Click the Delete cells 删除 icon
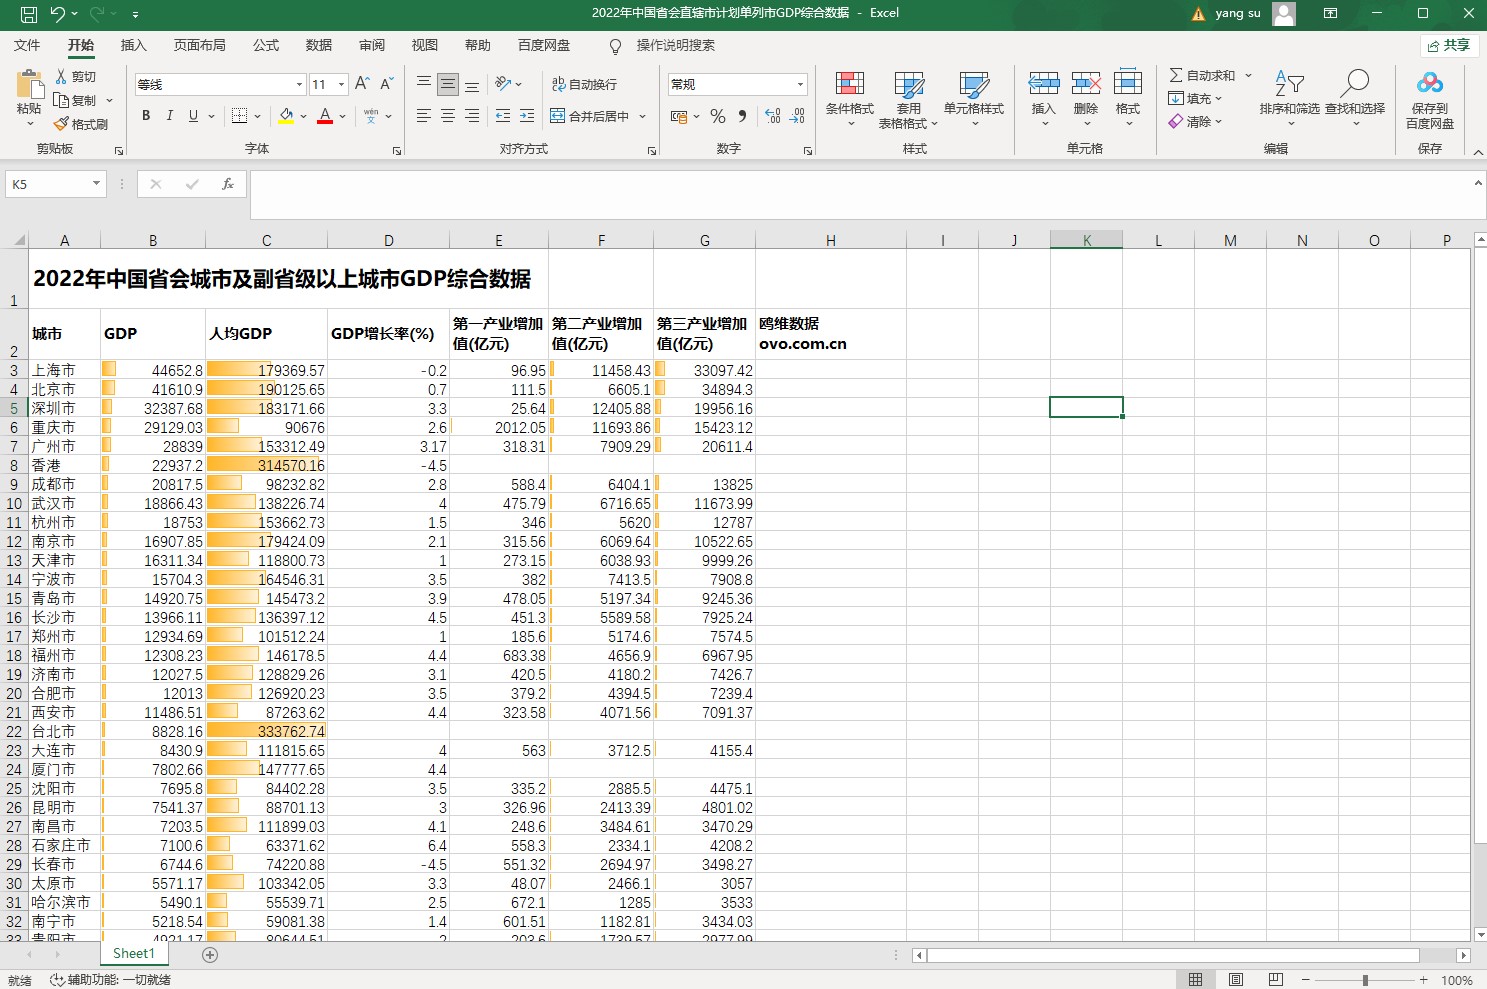Image resolution: width=1487 pixels, height=989 pixels. (x=1086, y=83)
